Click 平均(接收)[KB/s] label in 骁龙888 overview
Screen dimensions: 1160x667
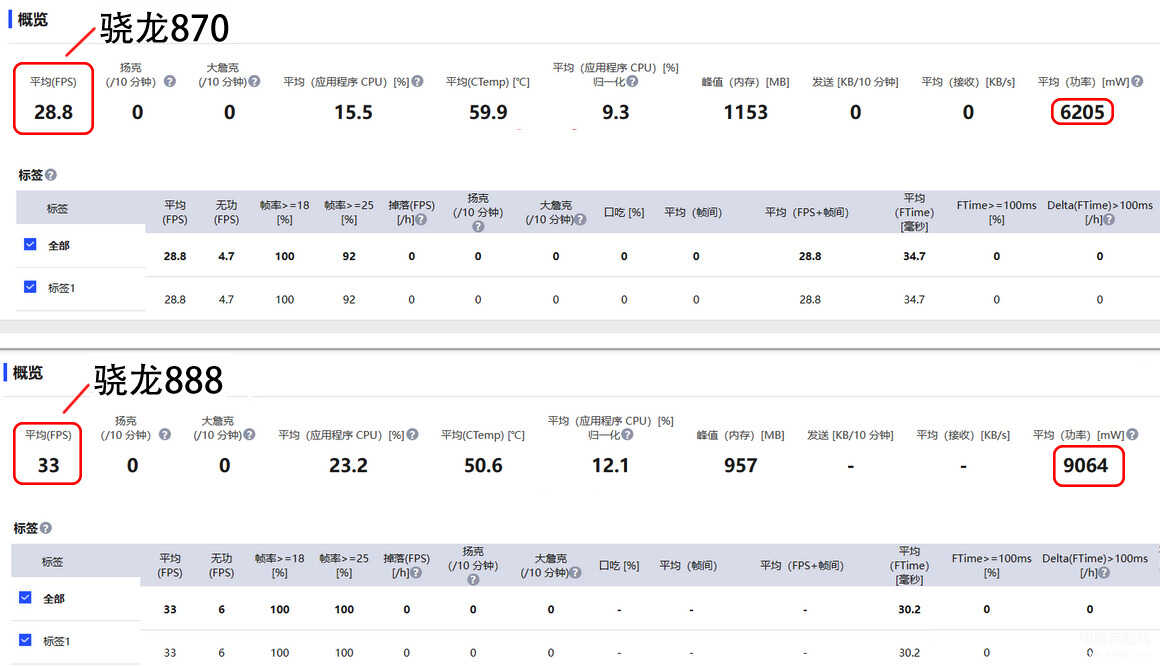click(963, 435)
